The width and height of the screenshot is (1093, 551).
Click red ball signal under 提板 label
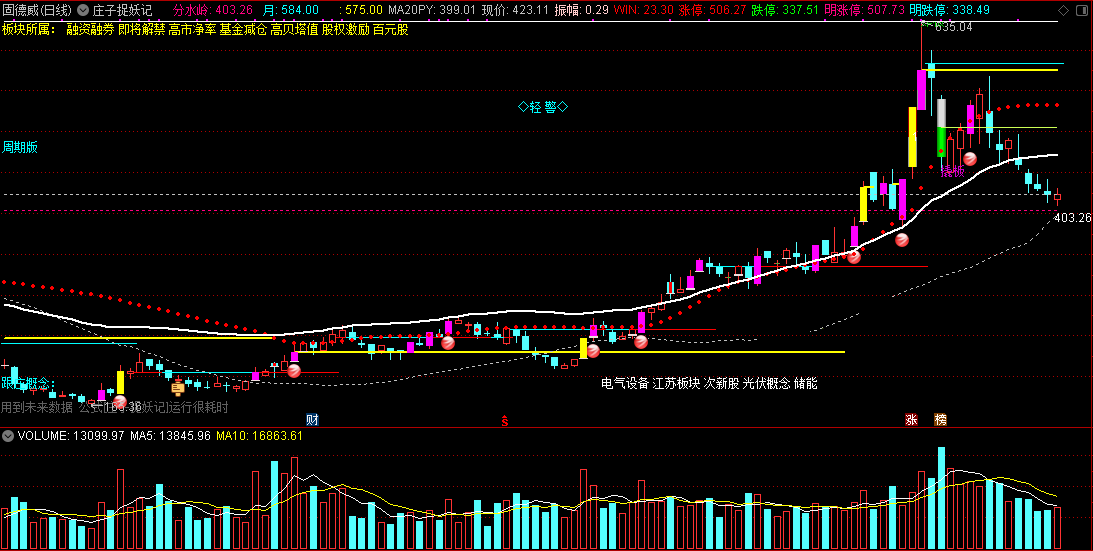[969, 158]
